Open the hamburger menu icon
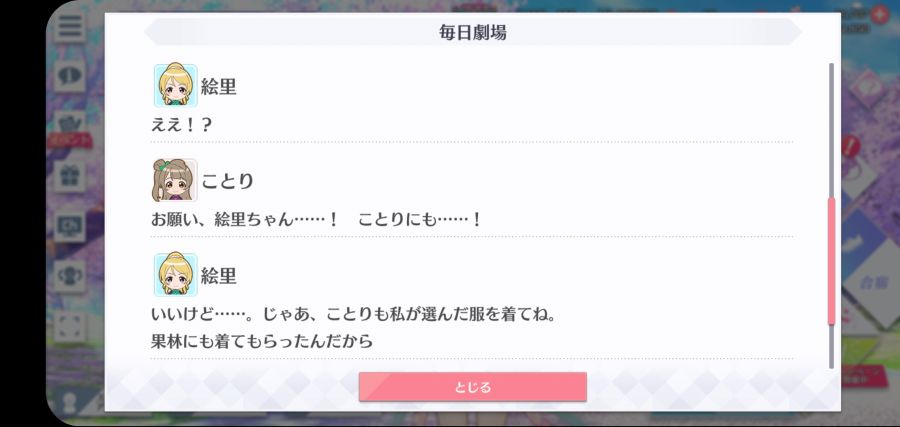This screenshot has height=427, width=900. point(70,25)
